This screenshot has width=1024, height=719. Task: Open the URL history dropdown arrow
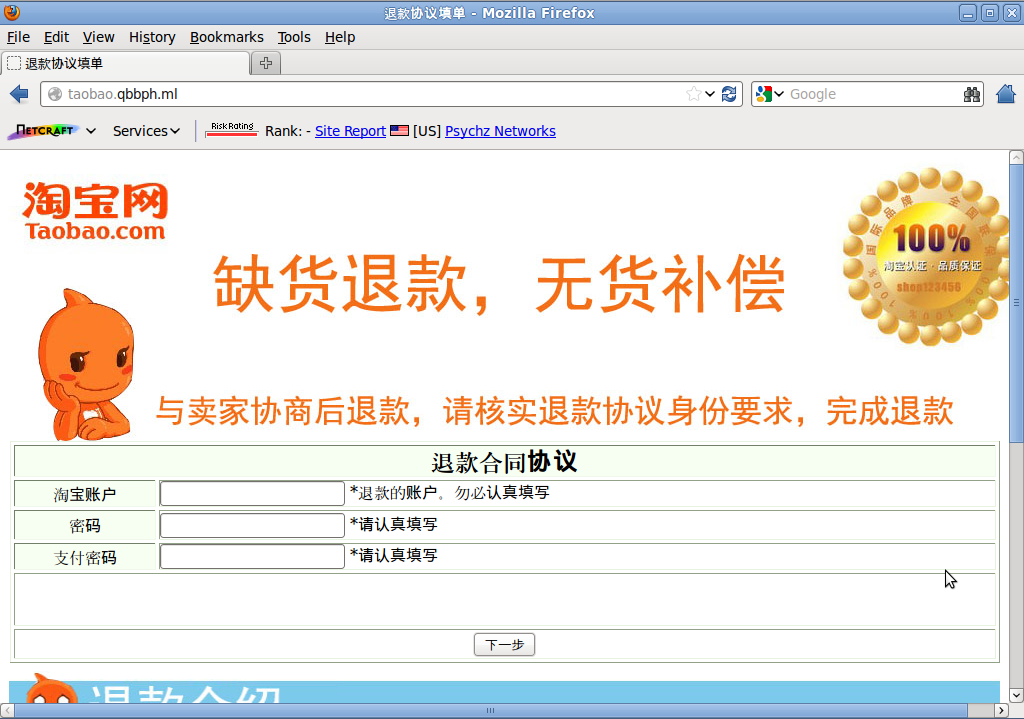(710, 94)
